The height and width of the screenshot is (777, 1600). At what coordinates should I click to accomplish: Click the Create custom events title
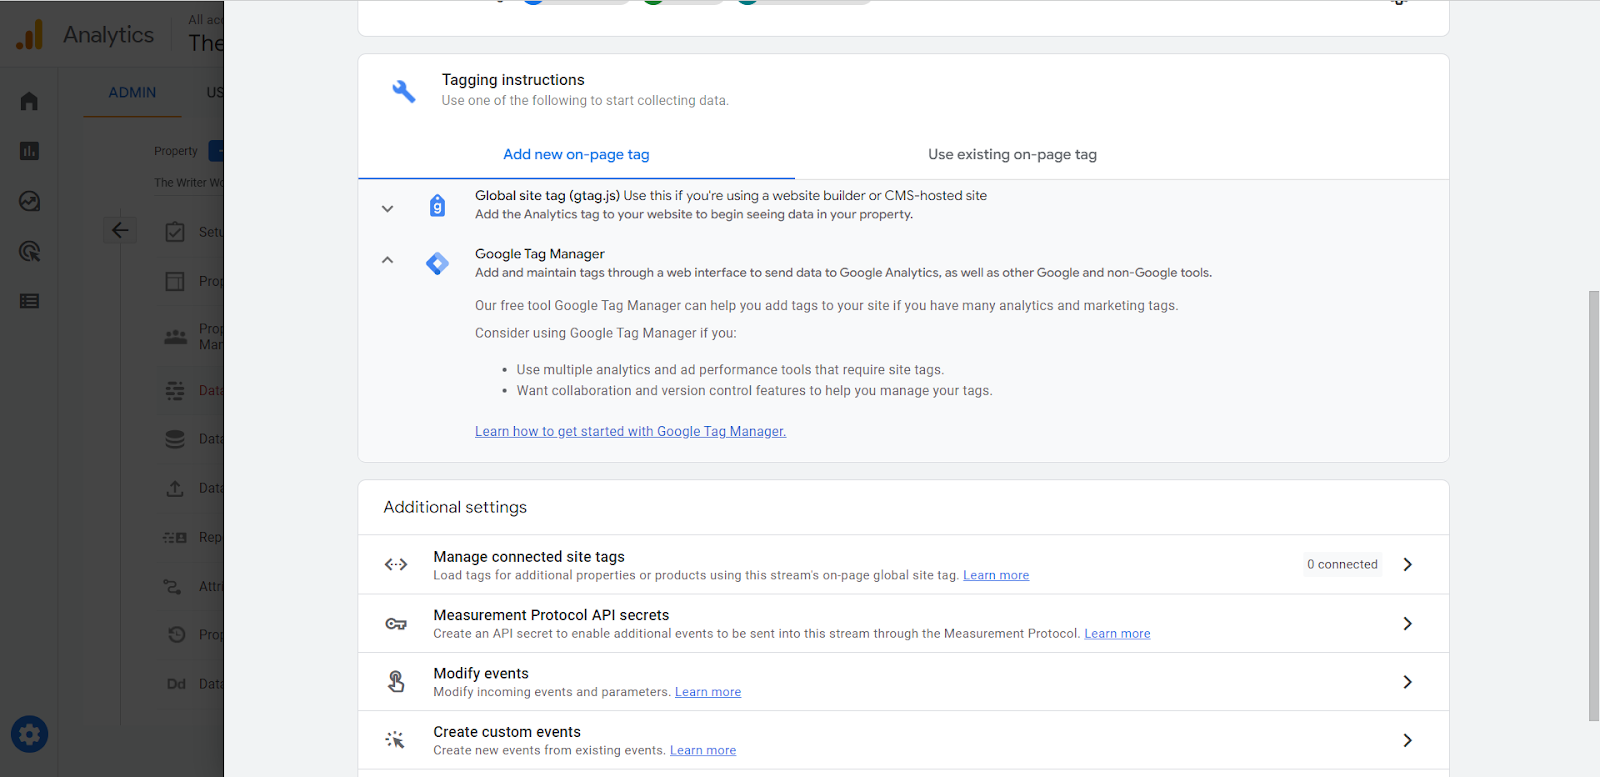pyautogui.click(x=507, y=732)
